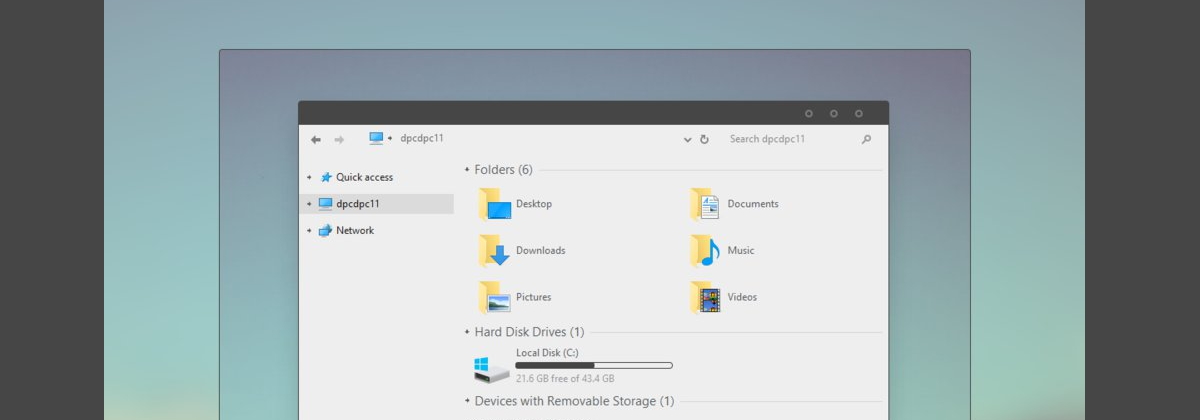Collapse the Folders (6) group
Viewport: 1200px width, 420px height.
point(467,170)
